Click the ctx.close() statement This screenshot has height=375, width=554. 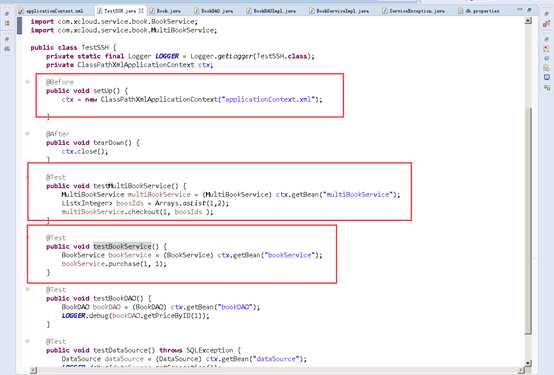[85, 151]
